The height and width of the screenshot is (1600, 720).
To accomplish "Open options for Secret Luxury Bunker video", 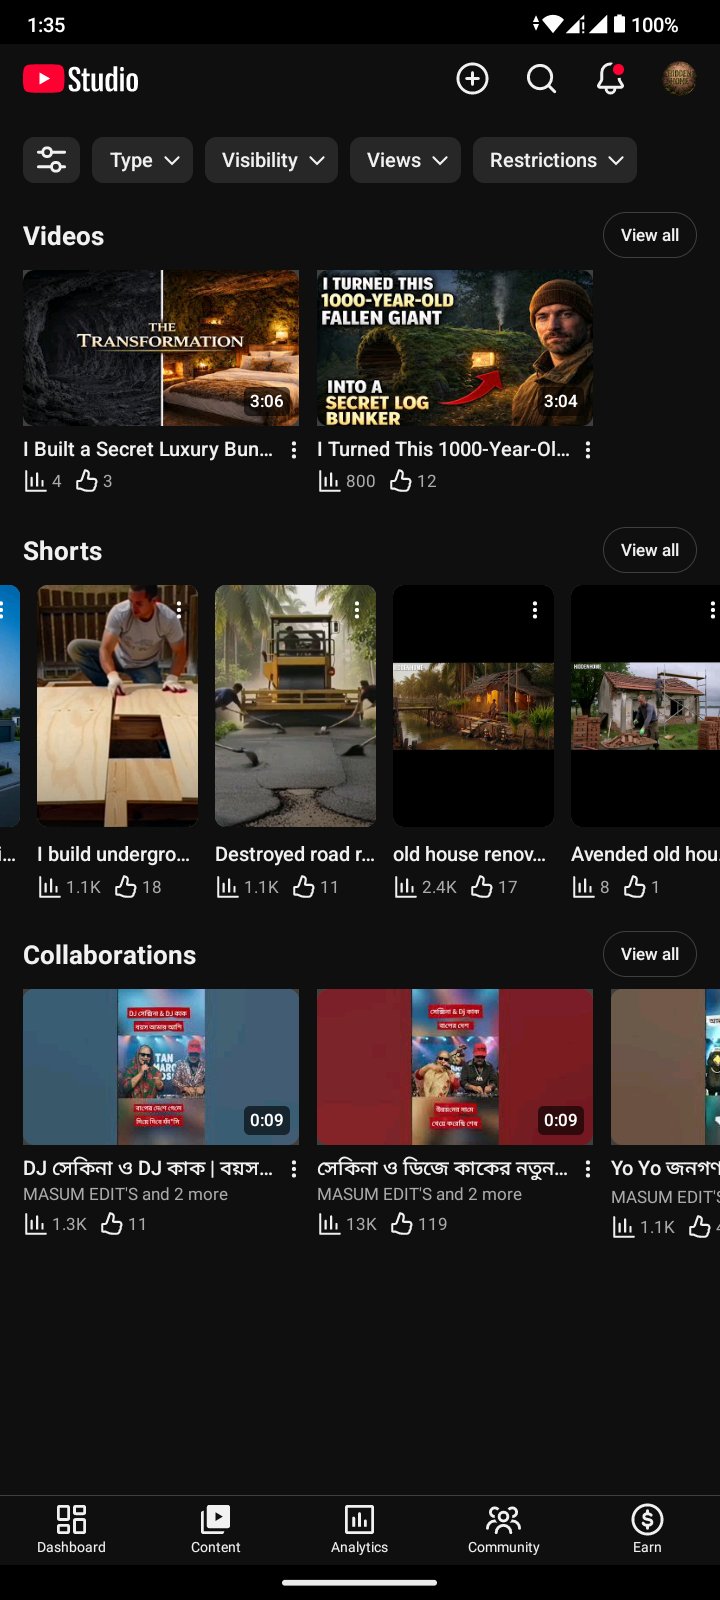I will coord(293,450).
